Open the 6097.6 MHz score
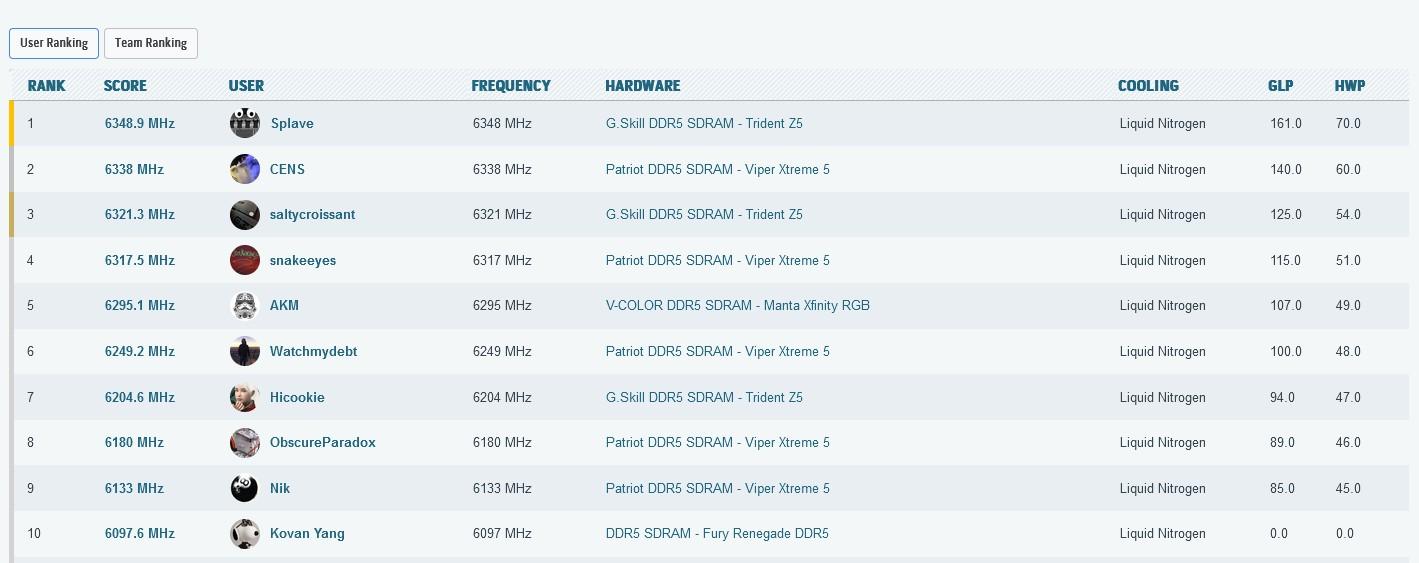1419x563 pixels. click(x=140, y=533)
